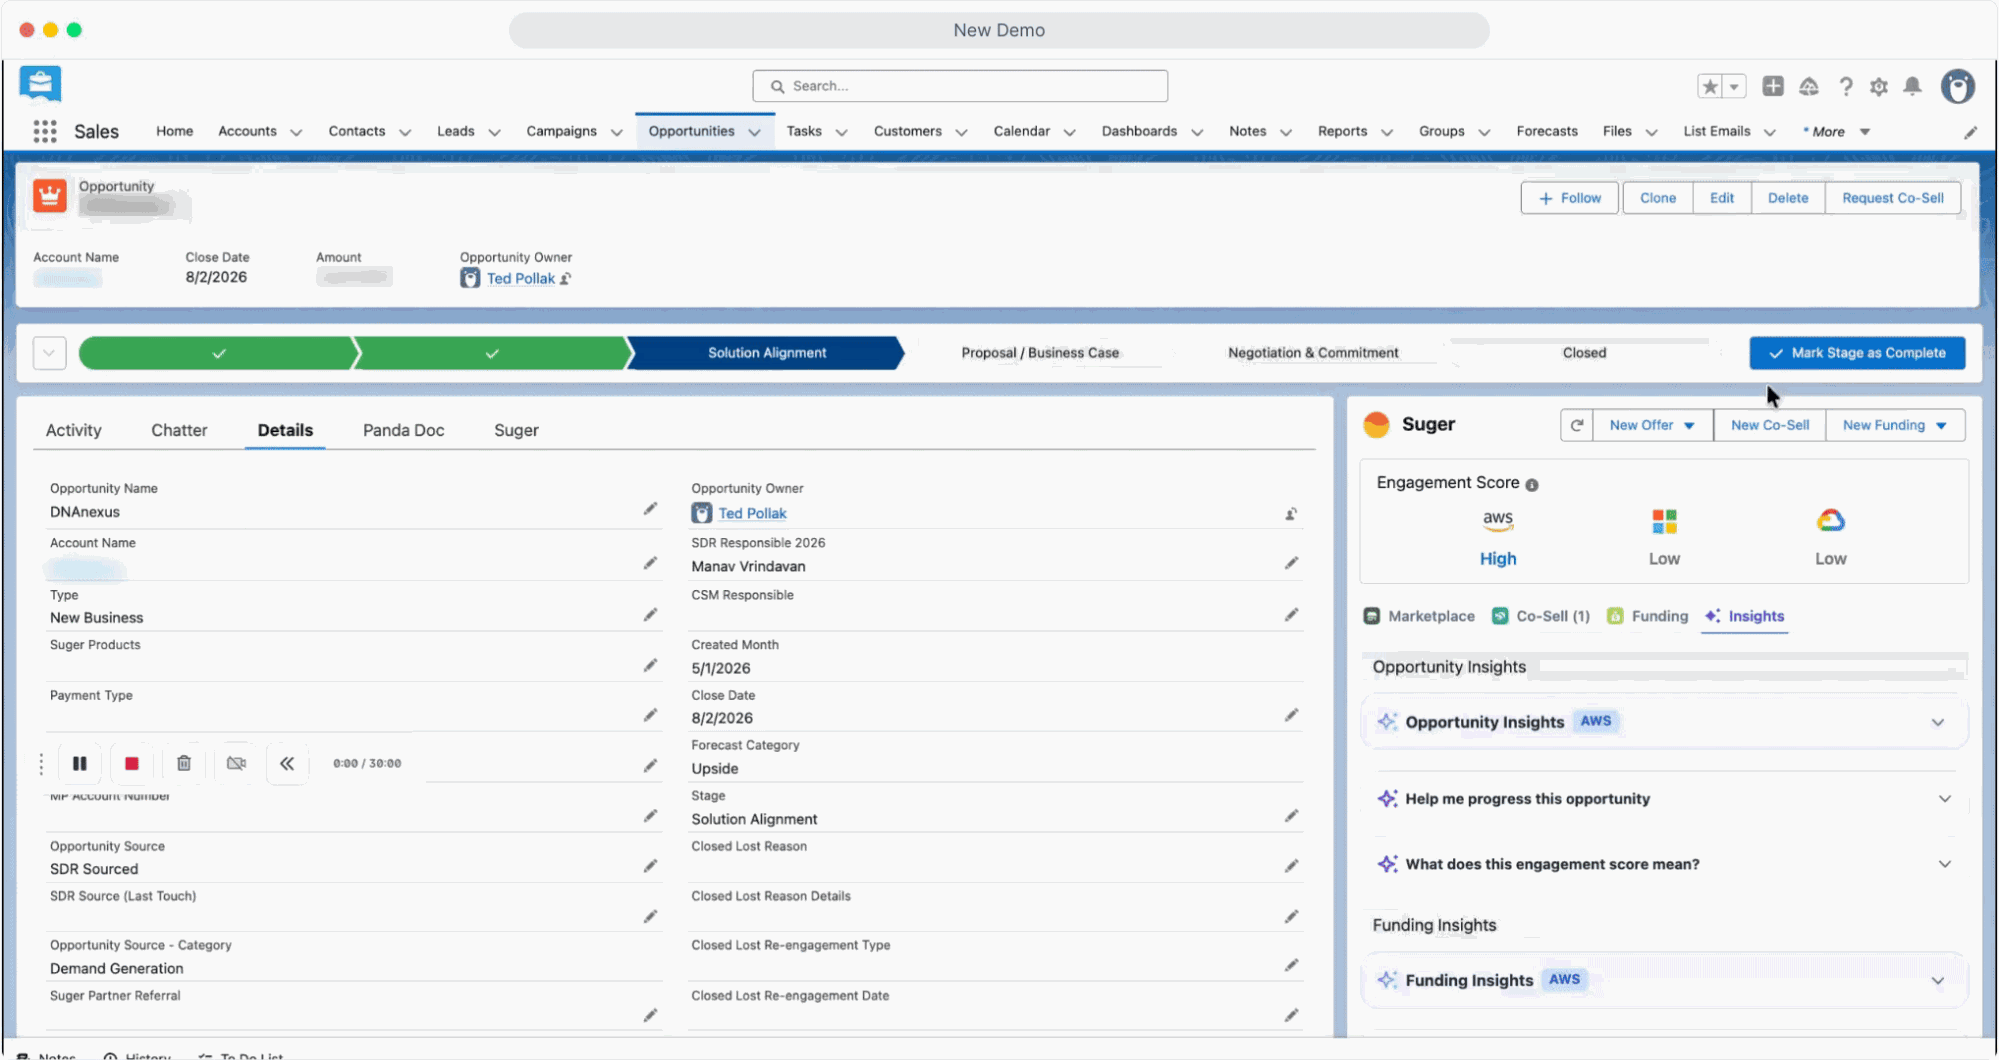Image resolution: width=1999 pixels, height=1061 pixels.
Task: Edit the Opportunity Name pencil icon
Action: [x=650, y=509]
